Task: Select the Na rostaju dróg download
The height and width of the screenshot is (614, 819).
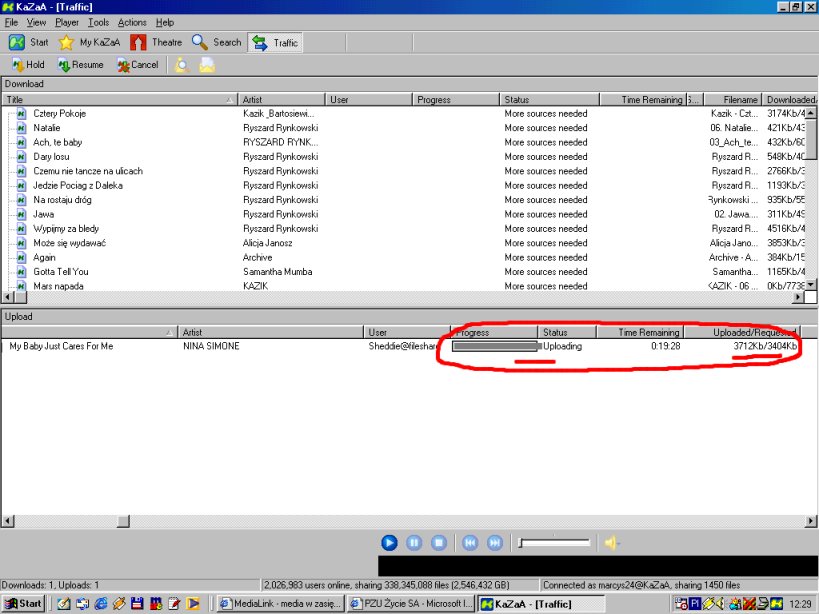Action: (x=62, y=199)
